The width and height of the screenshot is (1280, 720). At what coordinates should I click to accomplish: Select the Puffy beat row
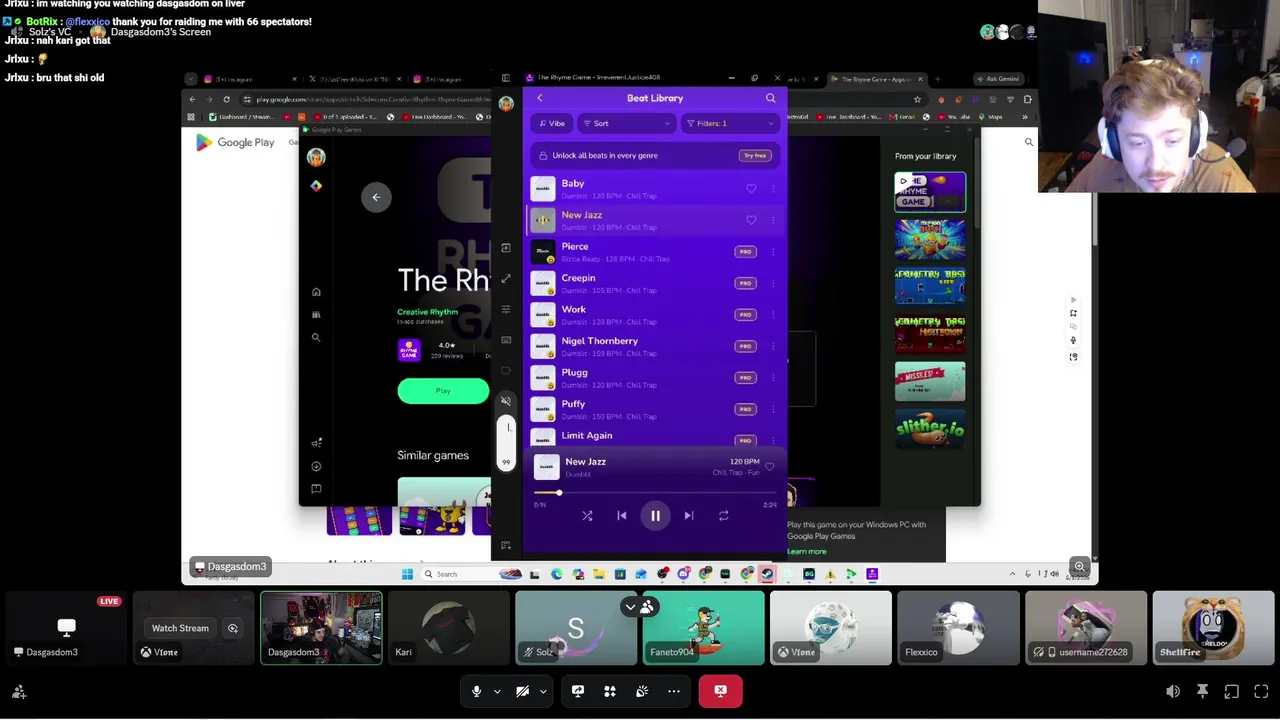click(655, 409)
